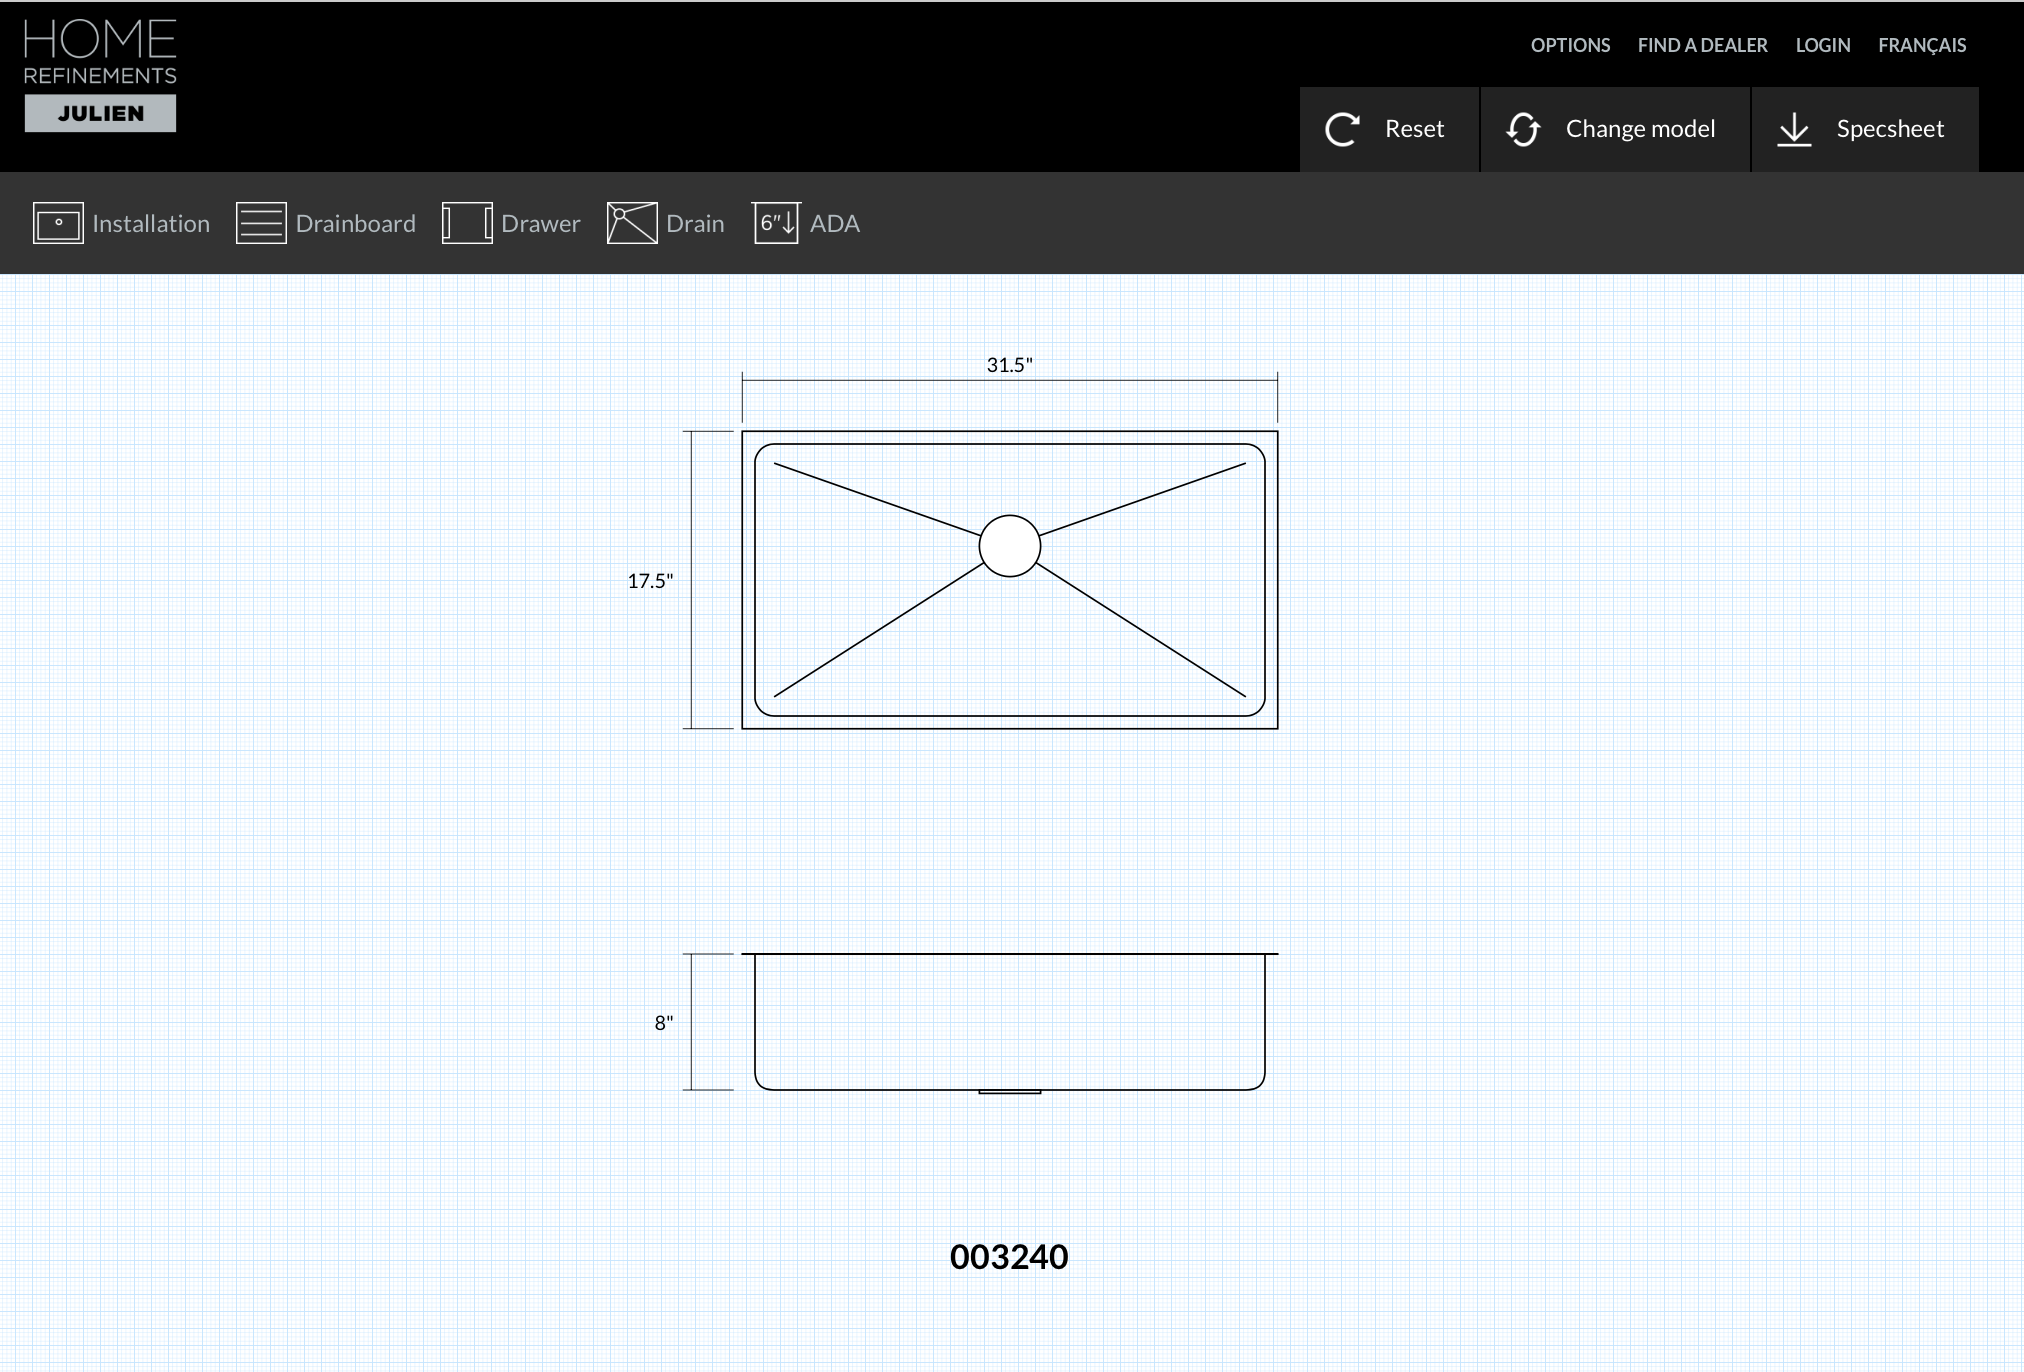Click the Reset circular arrow icon
The width and height of the screenshot is (2024, 1372).
tap(1342, 129)
